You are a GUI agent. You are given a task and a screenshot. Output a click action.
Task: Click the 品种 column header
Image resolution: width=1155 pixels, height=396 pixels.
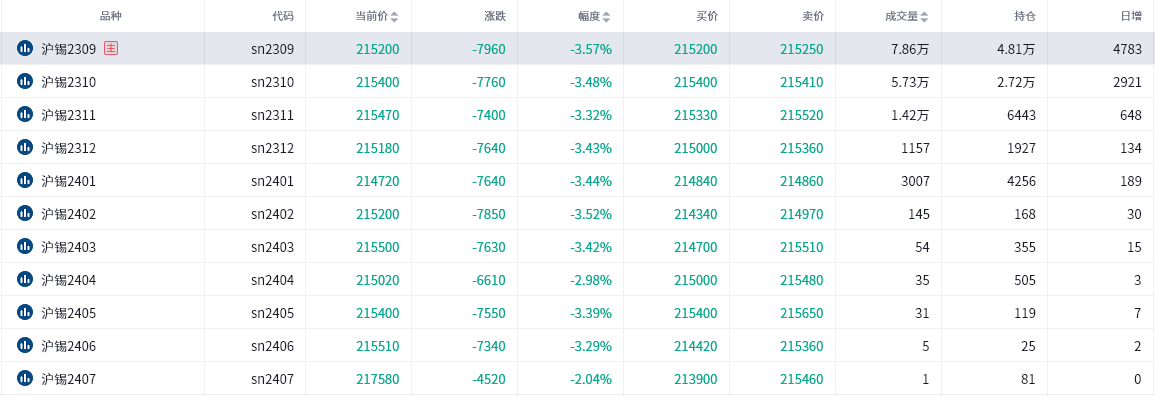110,16
